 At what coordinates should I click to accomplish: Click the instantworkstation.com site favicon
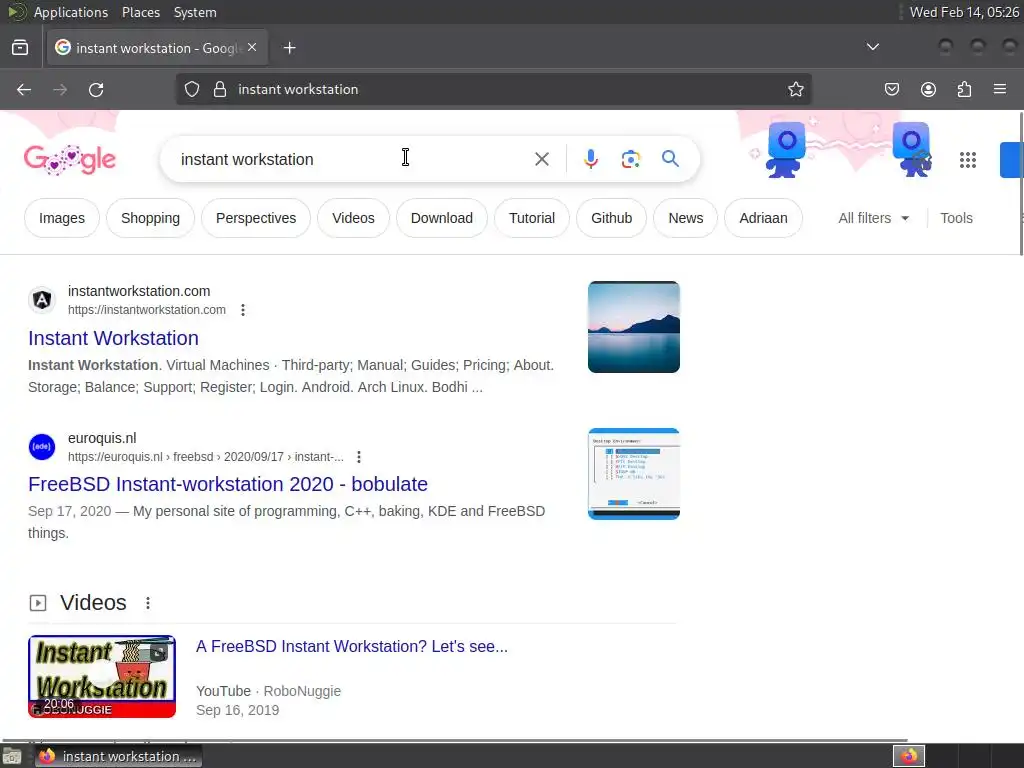click(x=42, y=300)
